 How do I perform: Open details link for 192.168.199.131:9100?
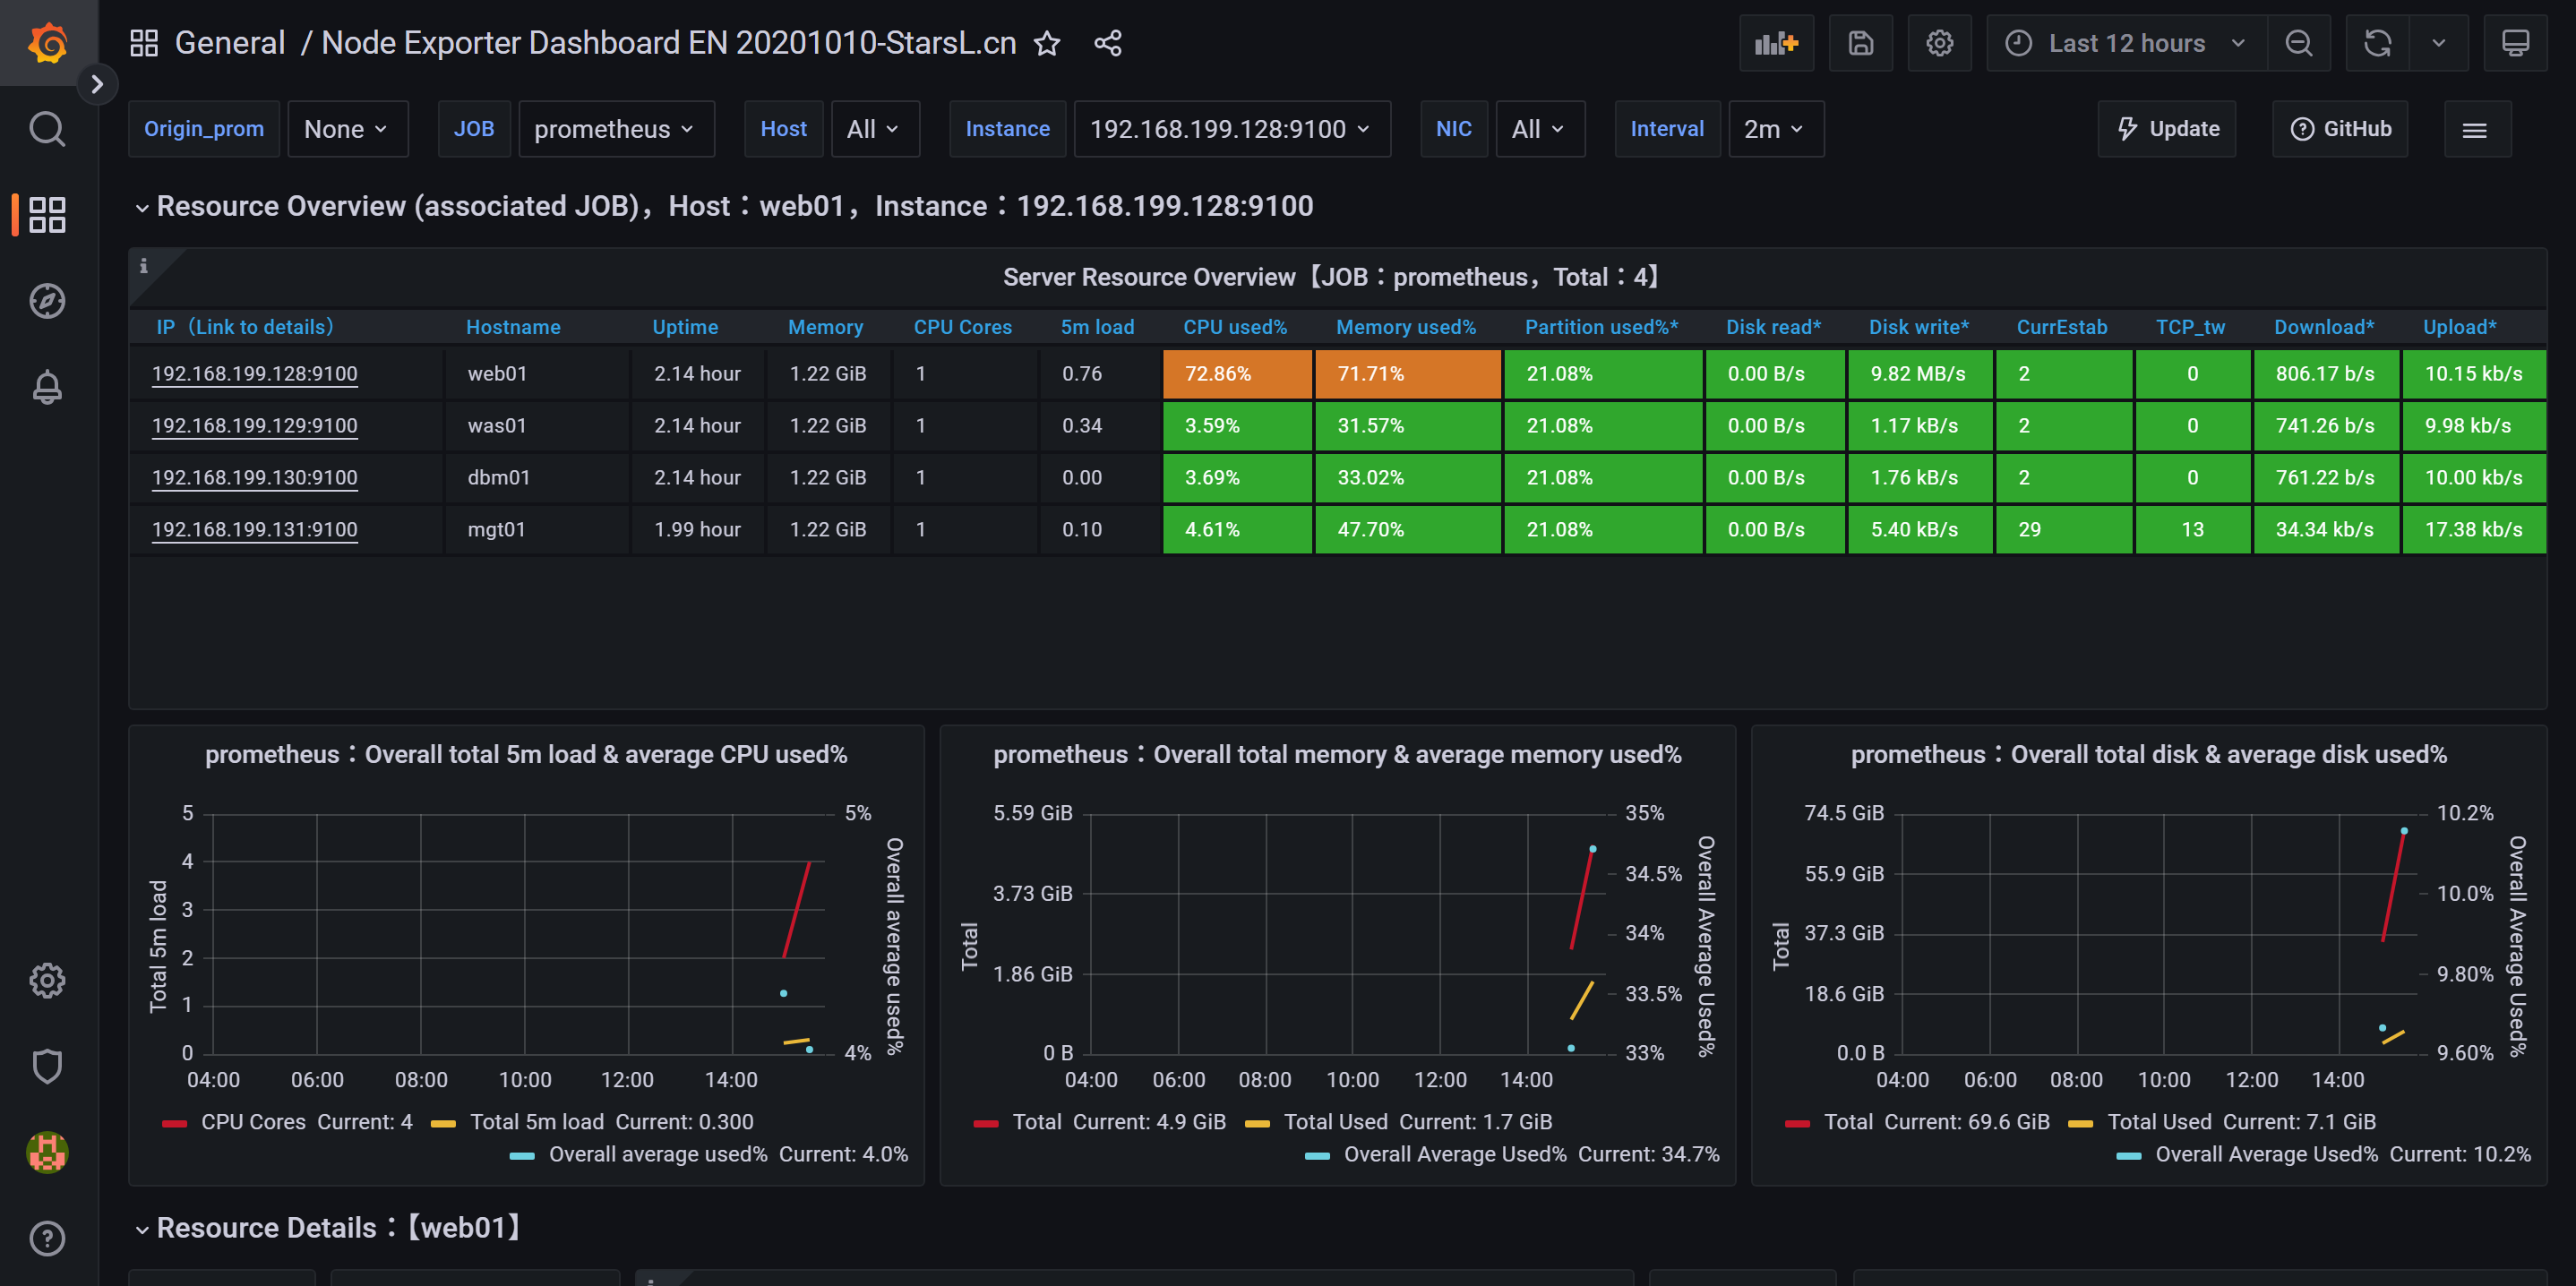click(254, 530)
